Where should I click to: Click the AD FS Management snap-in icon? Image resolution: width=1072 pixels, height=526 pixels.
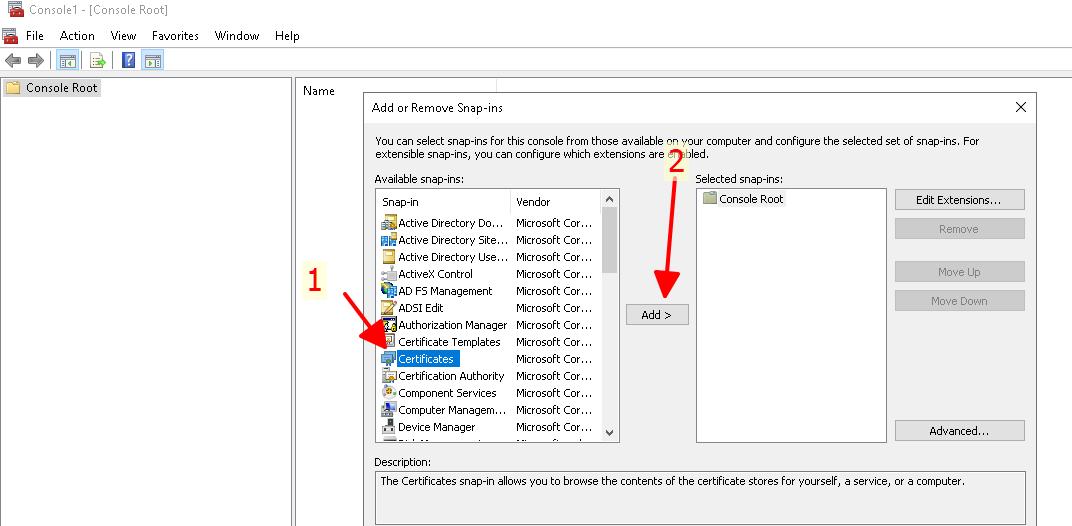pos(389,291)
